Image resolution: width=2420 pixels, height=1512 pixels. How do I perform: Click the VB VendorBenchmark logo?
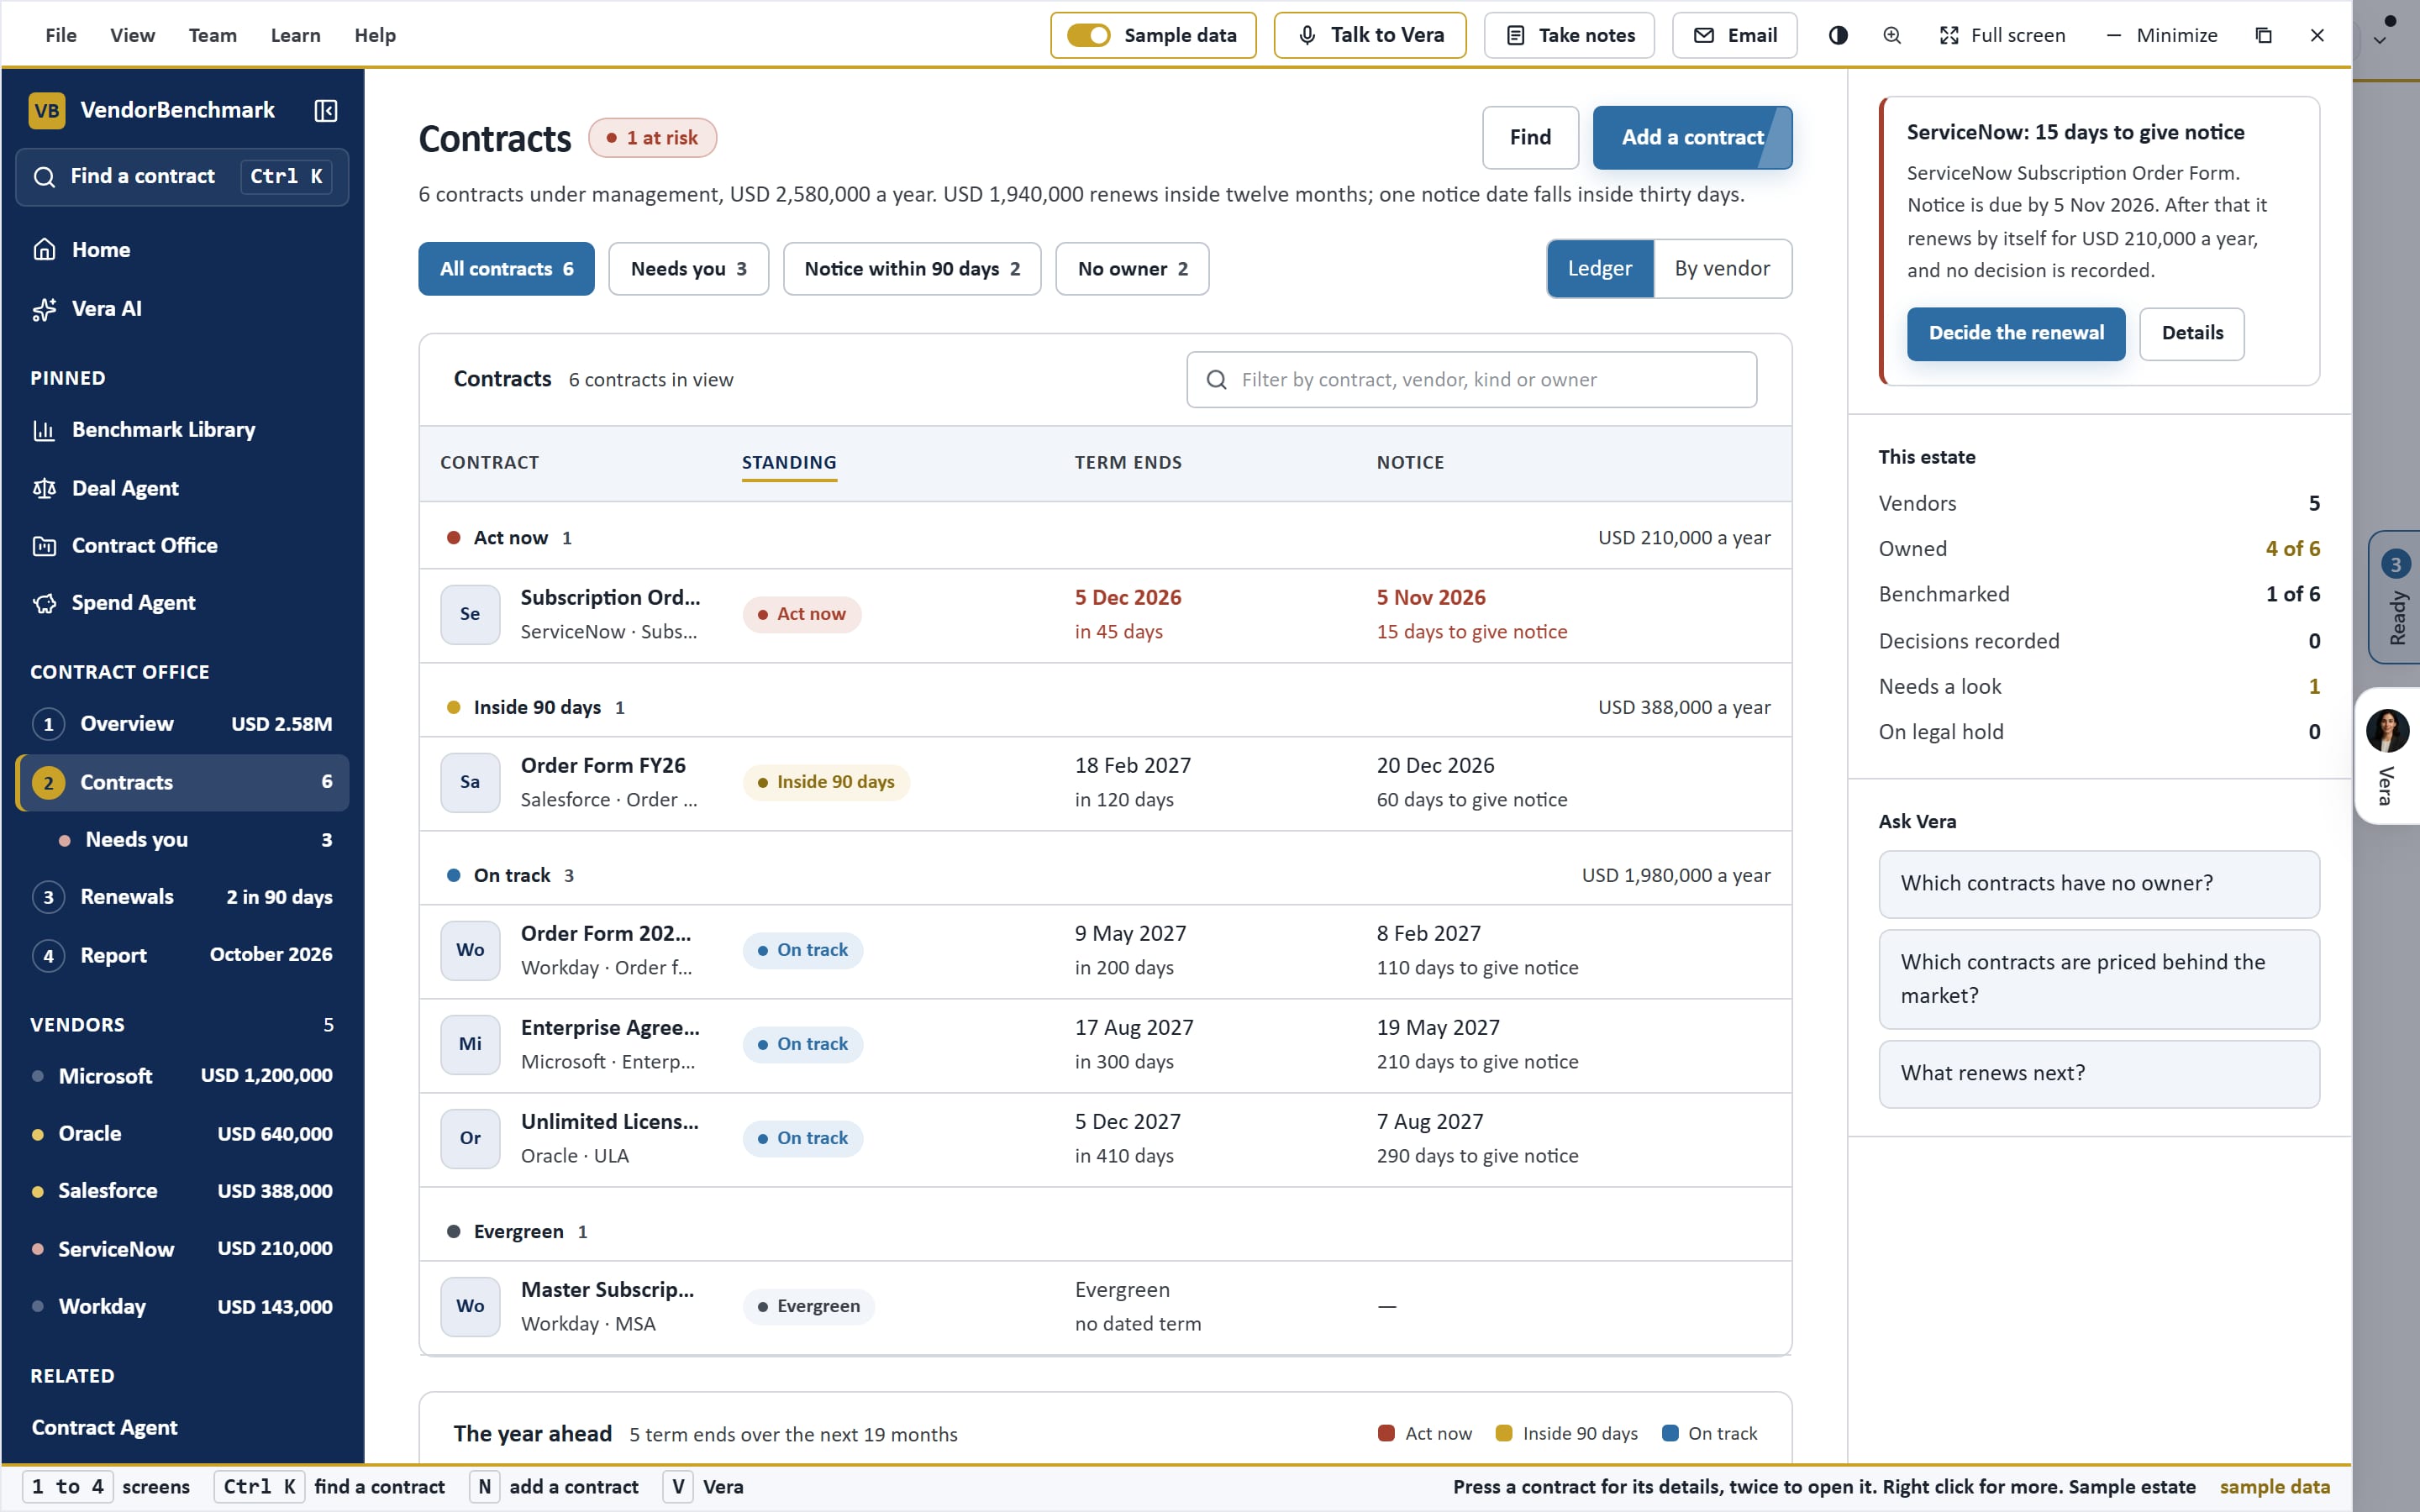pos(47,110)
